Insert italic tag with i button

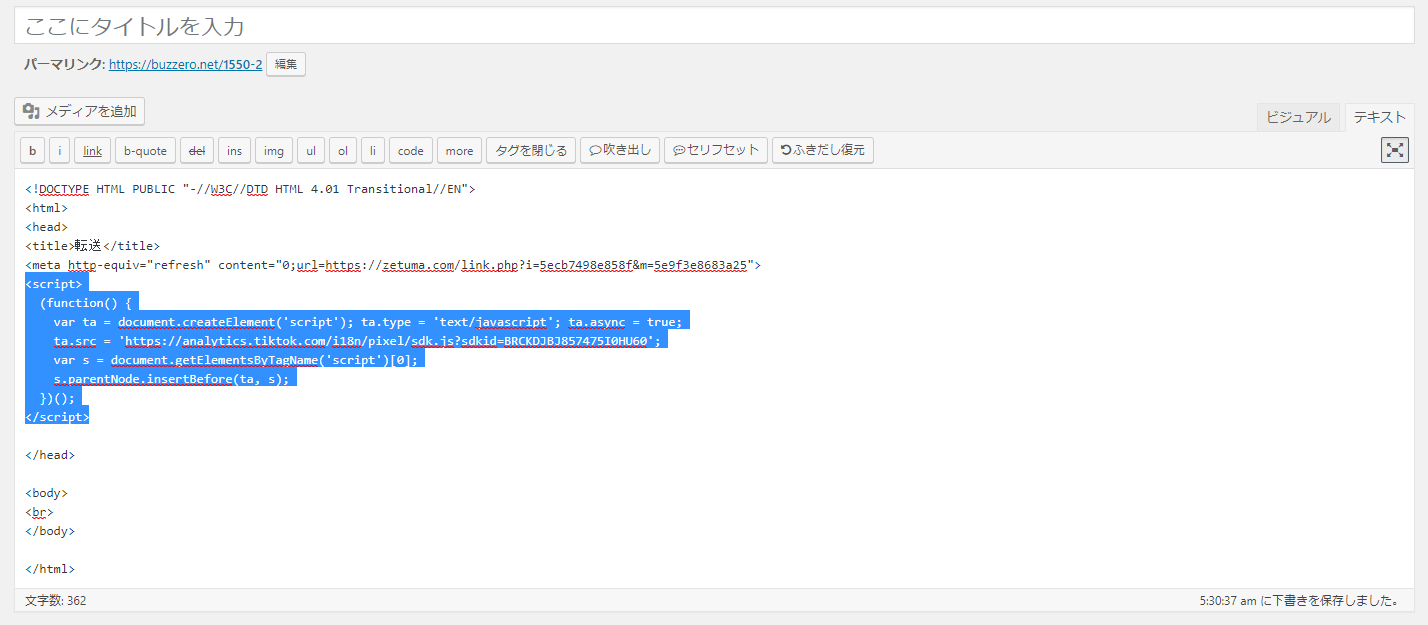59,151
